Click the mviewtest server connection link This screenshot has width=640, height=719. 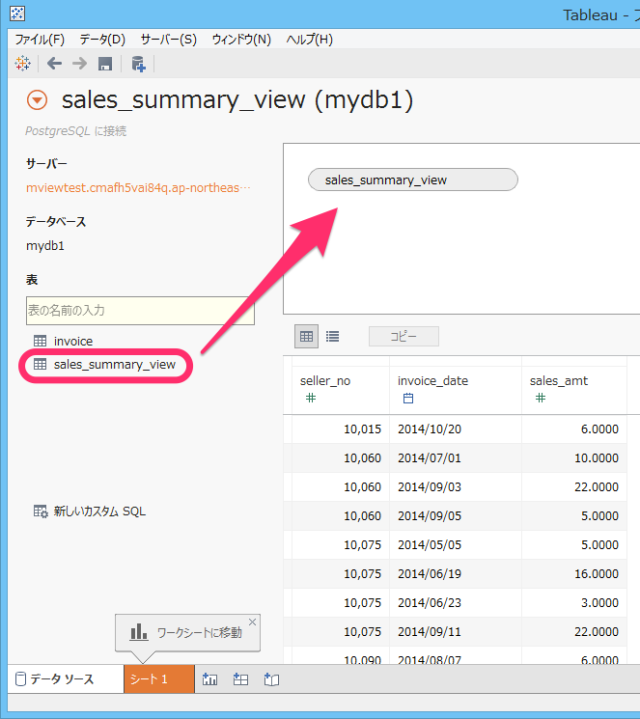click(x=138, y=188)
